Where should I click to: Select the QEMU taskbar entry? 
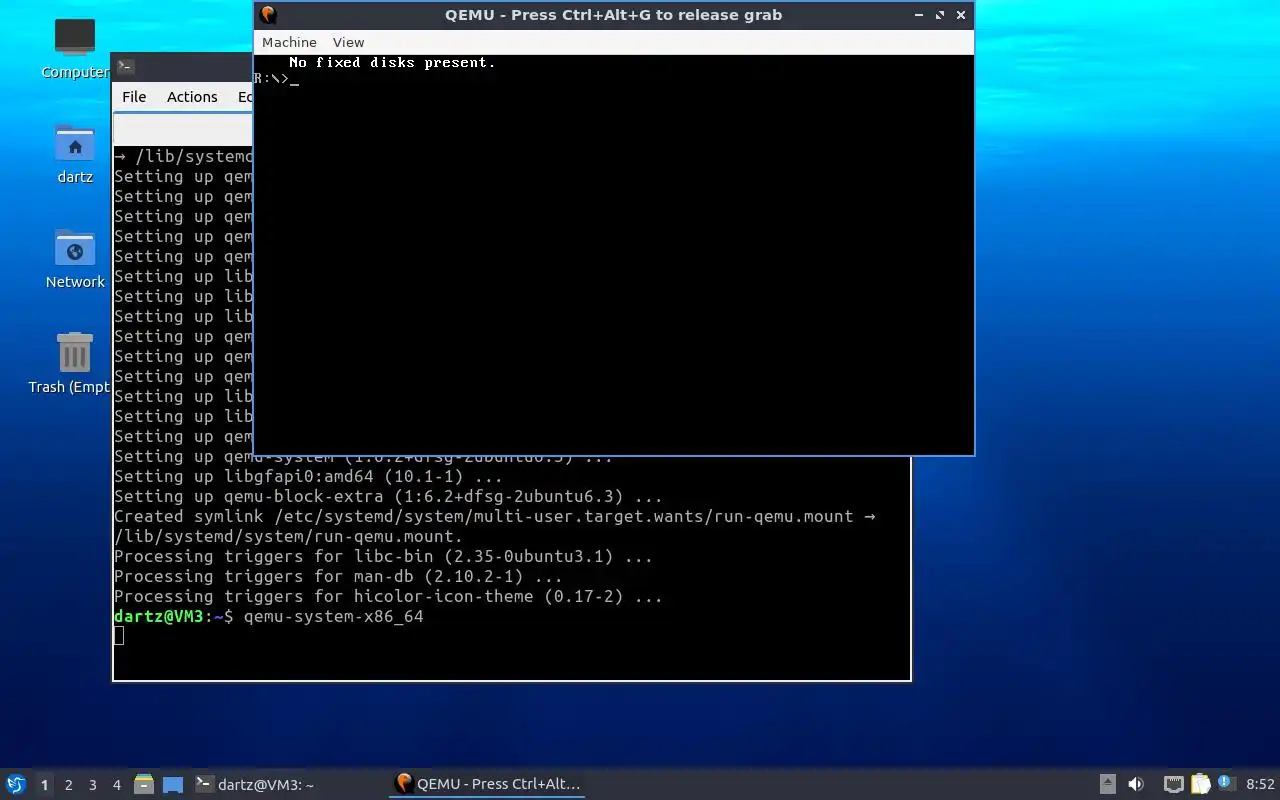click(x=487, y=784)
